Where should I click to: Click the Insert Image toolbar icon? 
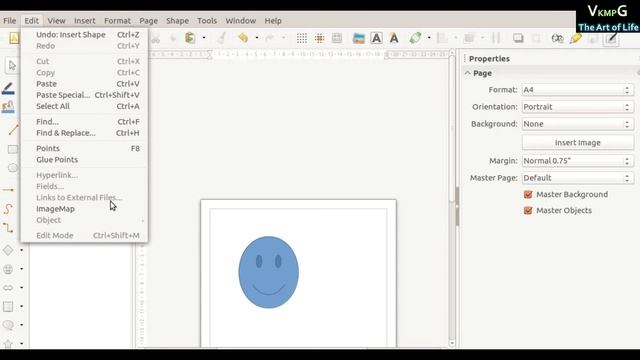(358, 38)
